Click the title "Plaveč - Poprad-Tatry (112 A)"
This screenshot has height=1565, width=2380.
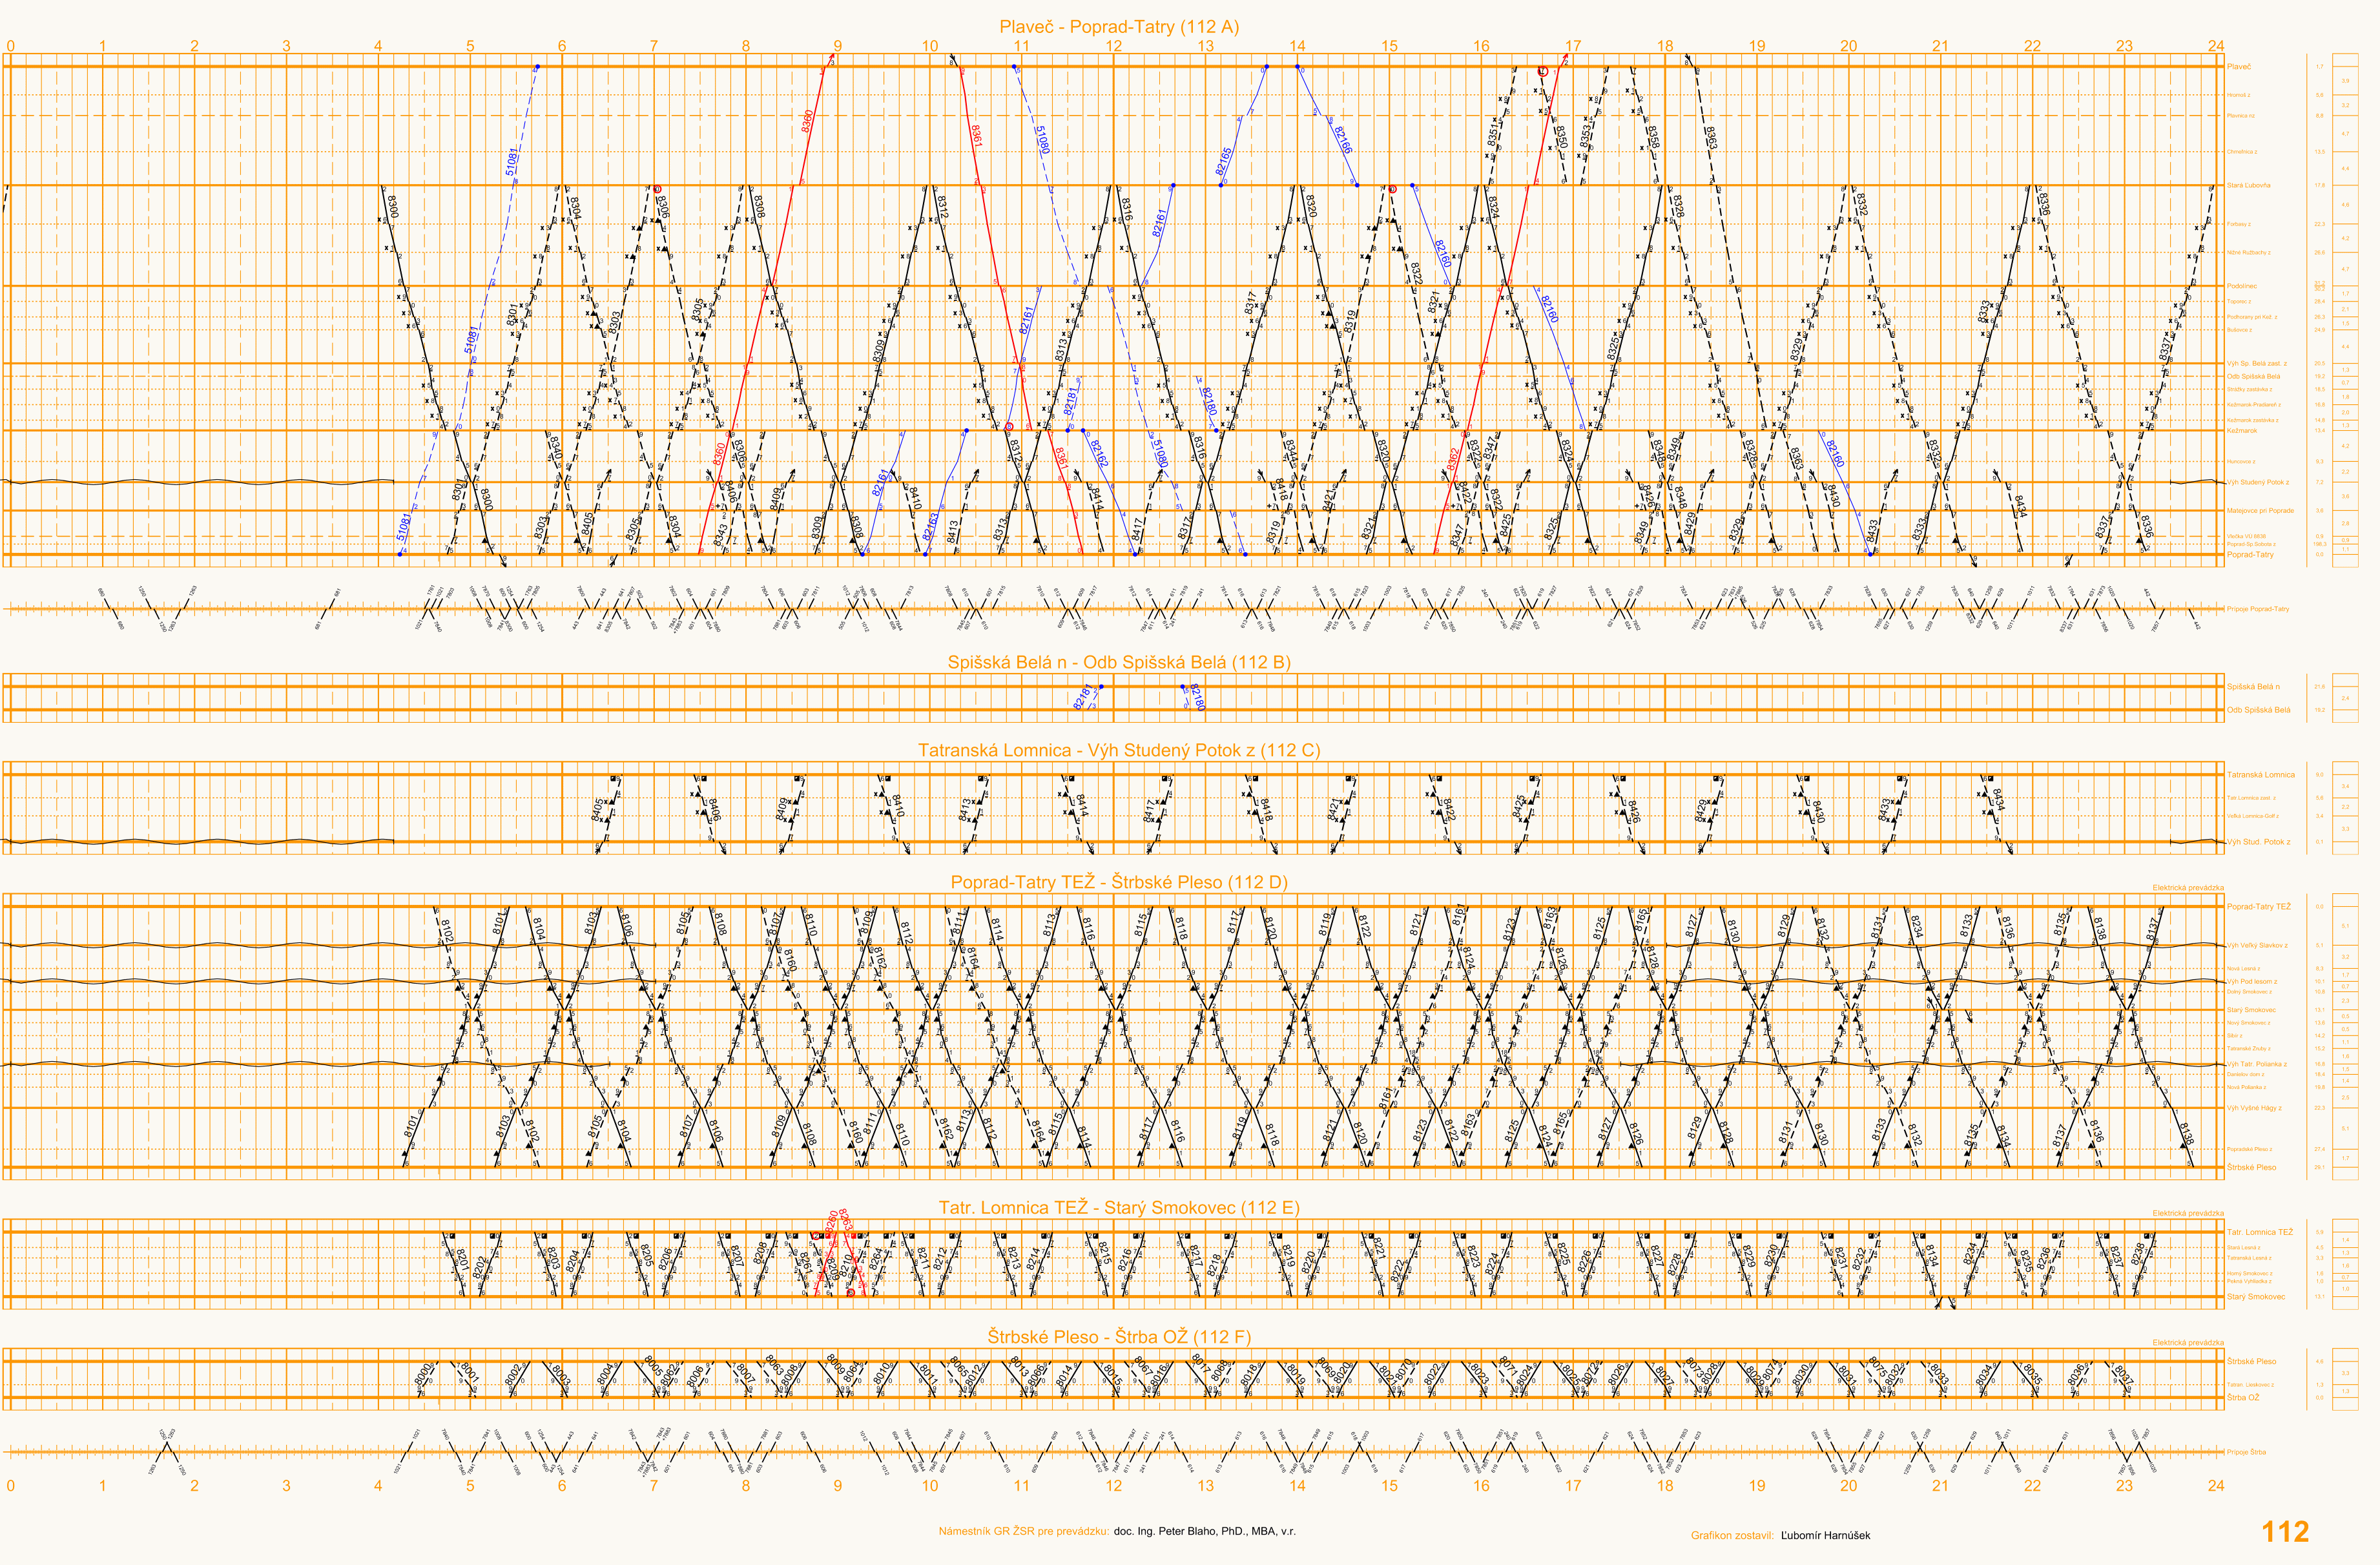point(1119,27)
